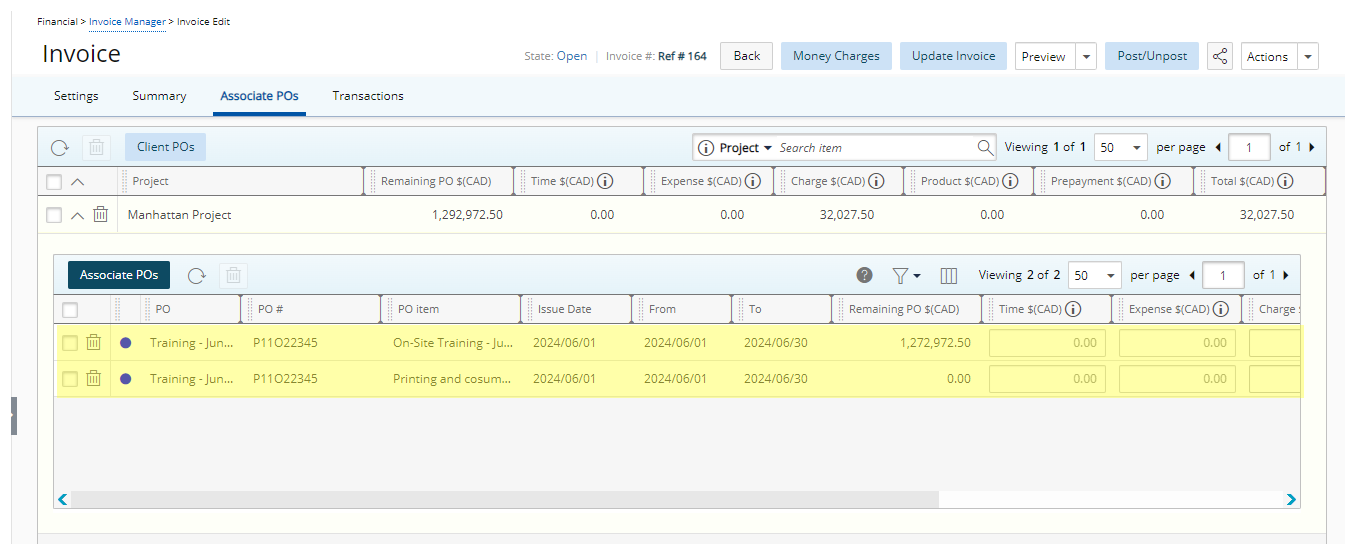1357x556 pixels.
Task: Click the search magnifier icon
Action: tap(985, 147)
